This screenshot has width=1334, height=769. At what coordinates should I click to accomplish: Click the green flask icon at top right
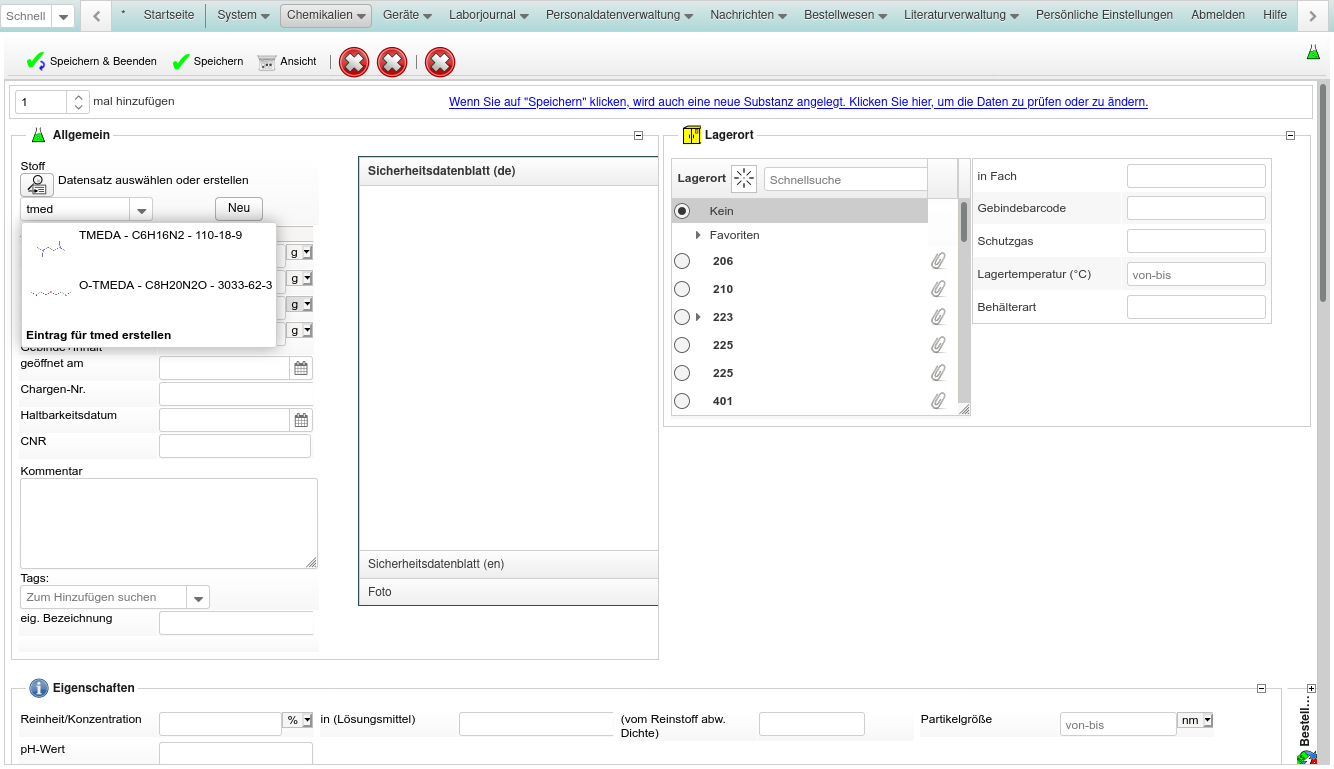point(1313,52)
